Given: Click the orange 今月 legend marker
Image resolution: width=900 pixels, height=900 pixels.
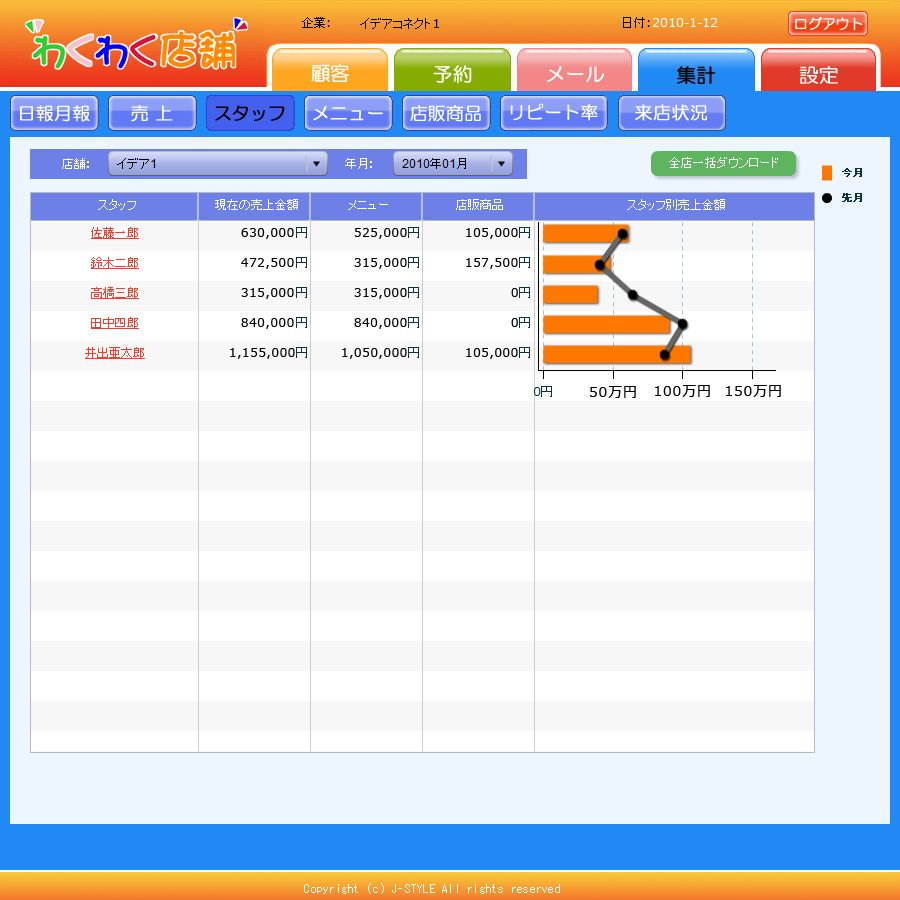Looking at the screenshot, I should click(826, 173).
